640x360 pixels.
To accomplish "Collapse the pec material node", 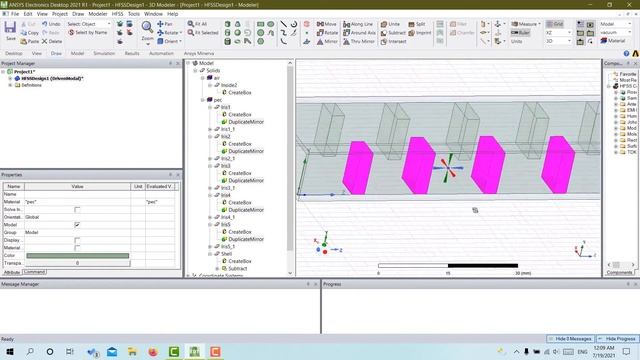I will coord(203,100).
